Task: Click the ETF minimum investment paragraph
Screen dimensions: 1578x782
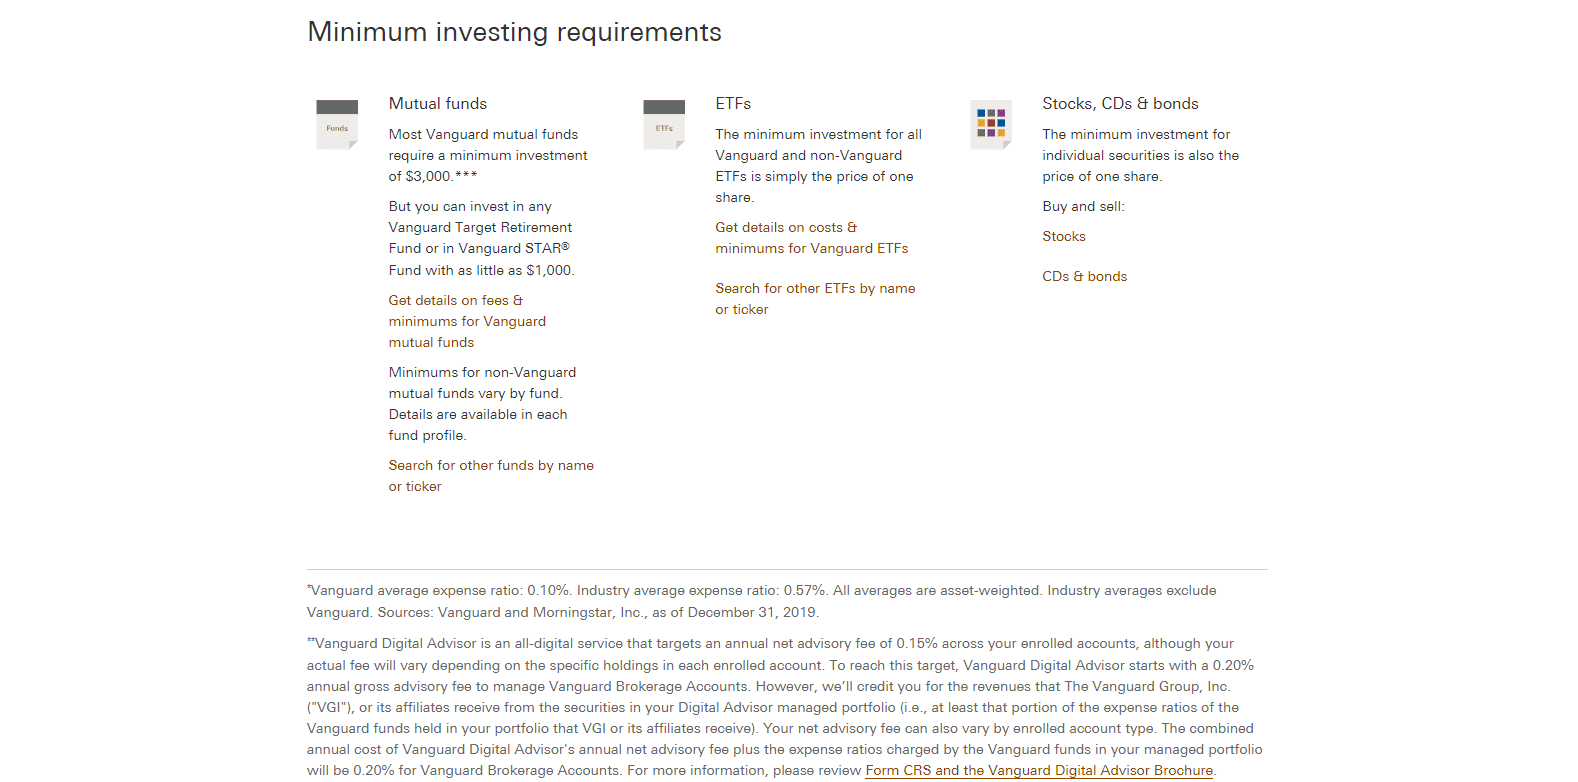Action: click(818, 166)
